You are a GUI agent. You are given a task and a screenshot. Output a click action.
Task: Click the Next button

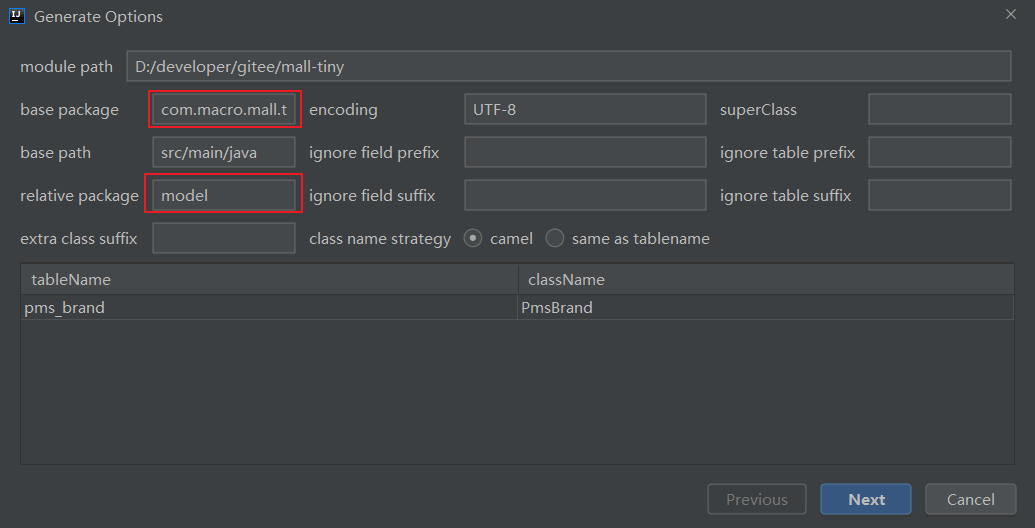(x=866, y=499)
